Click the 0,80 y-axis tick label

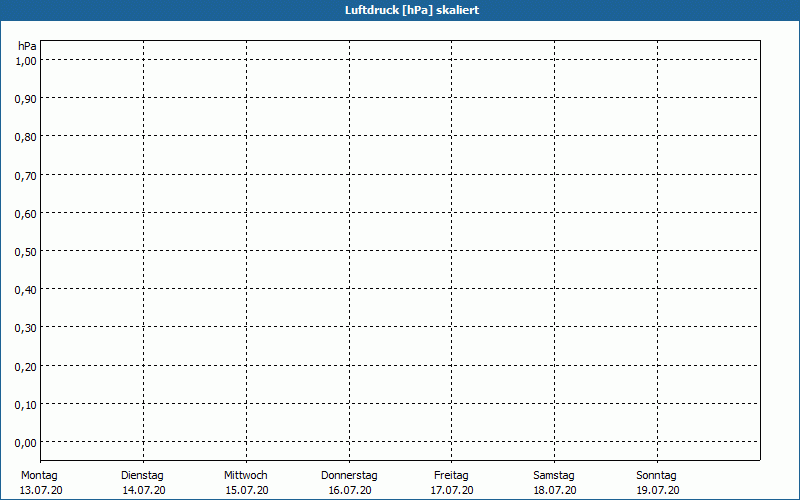pos(26,136)
